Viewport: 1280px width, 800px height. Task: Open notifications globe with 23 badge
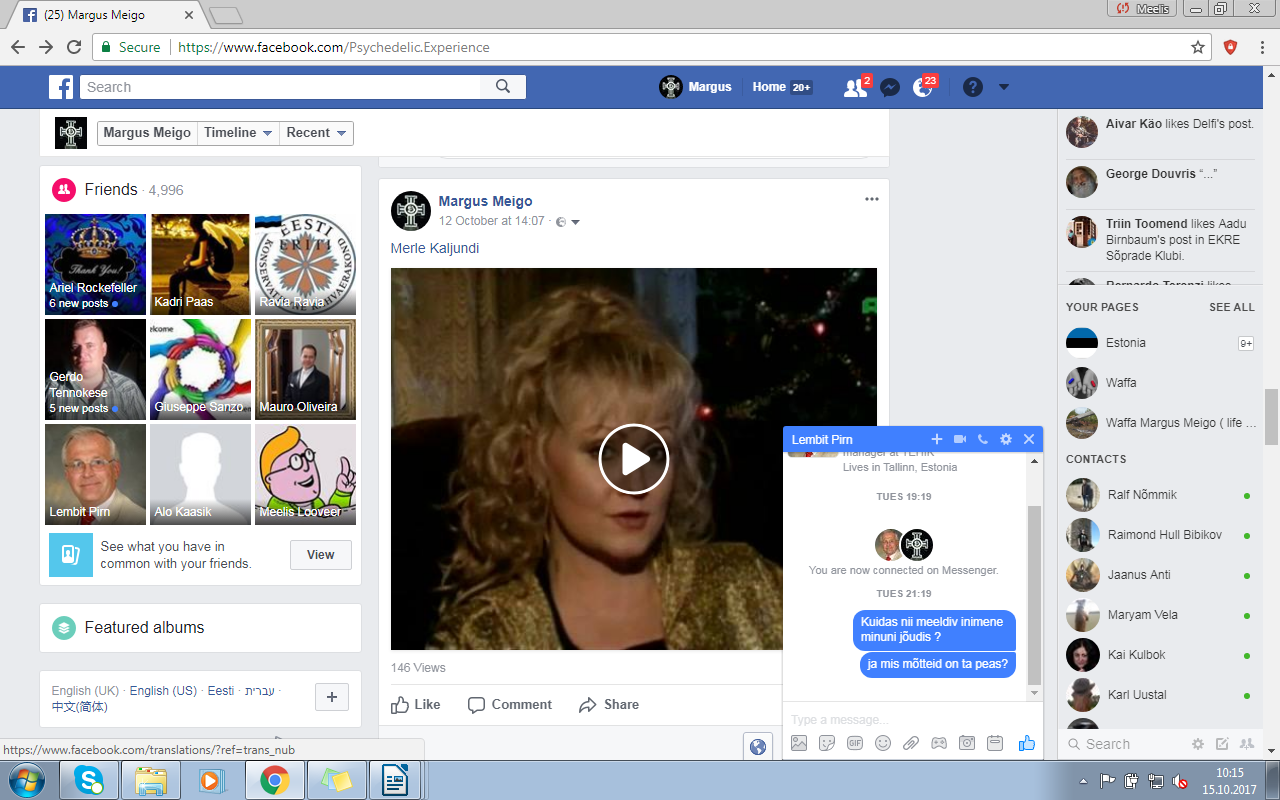point(923,87)
